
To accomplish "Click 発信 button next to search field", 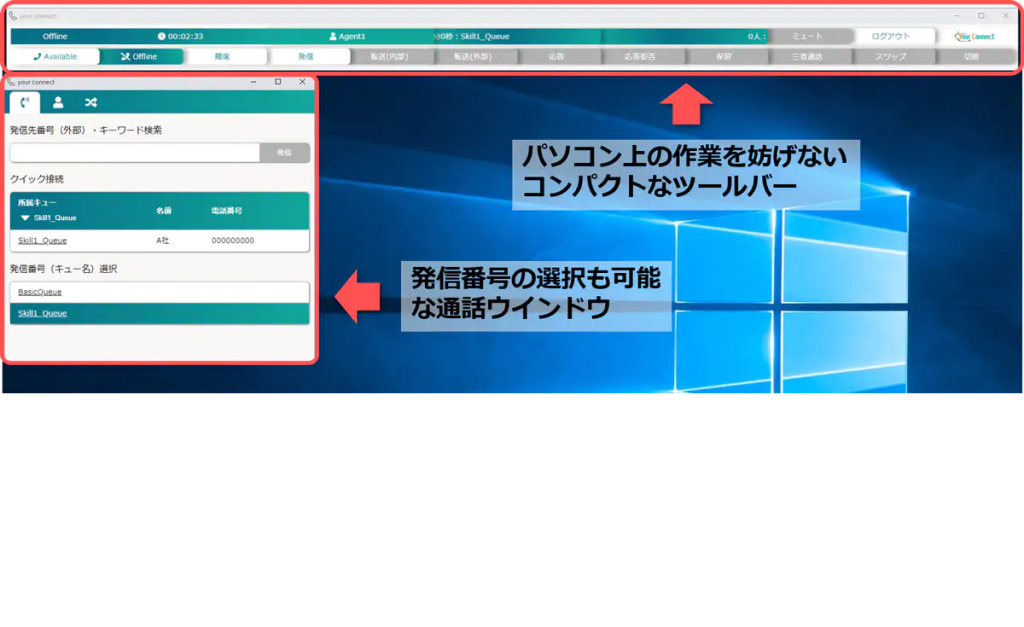I will point(285,153).
